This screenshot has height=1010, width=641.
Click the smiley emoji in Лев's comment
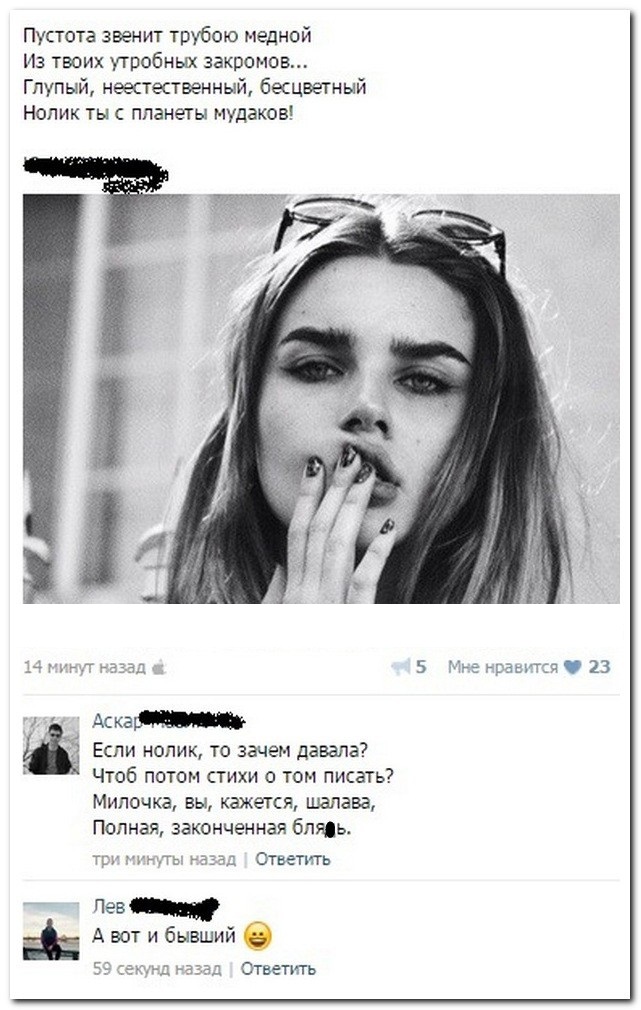tap(257, 936)
